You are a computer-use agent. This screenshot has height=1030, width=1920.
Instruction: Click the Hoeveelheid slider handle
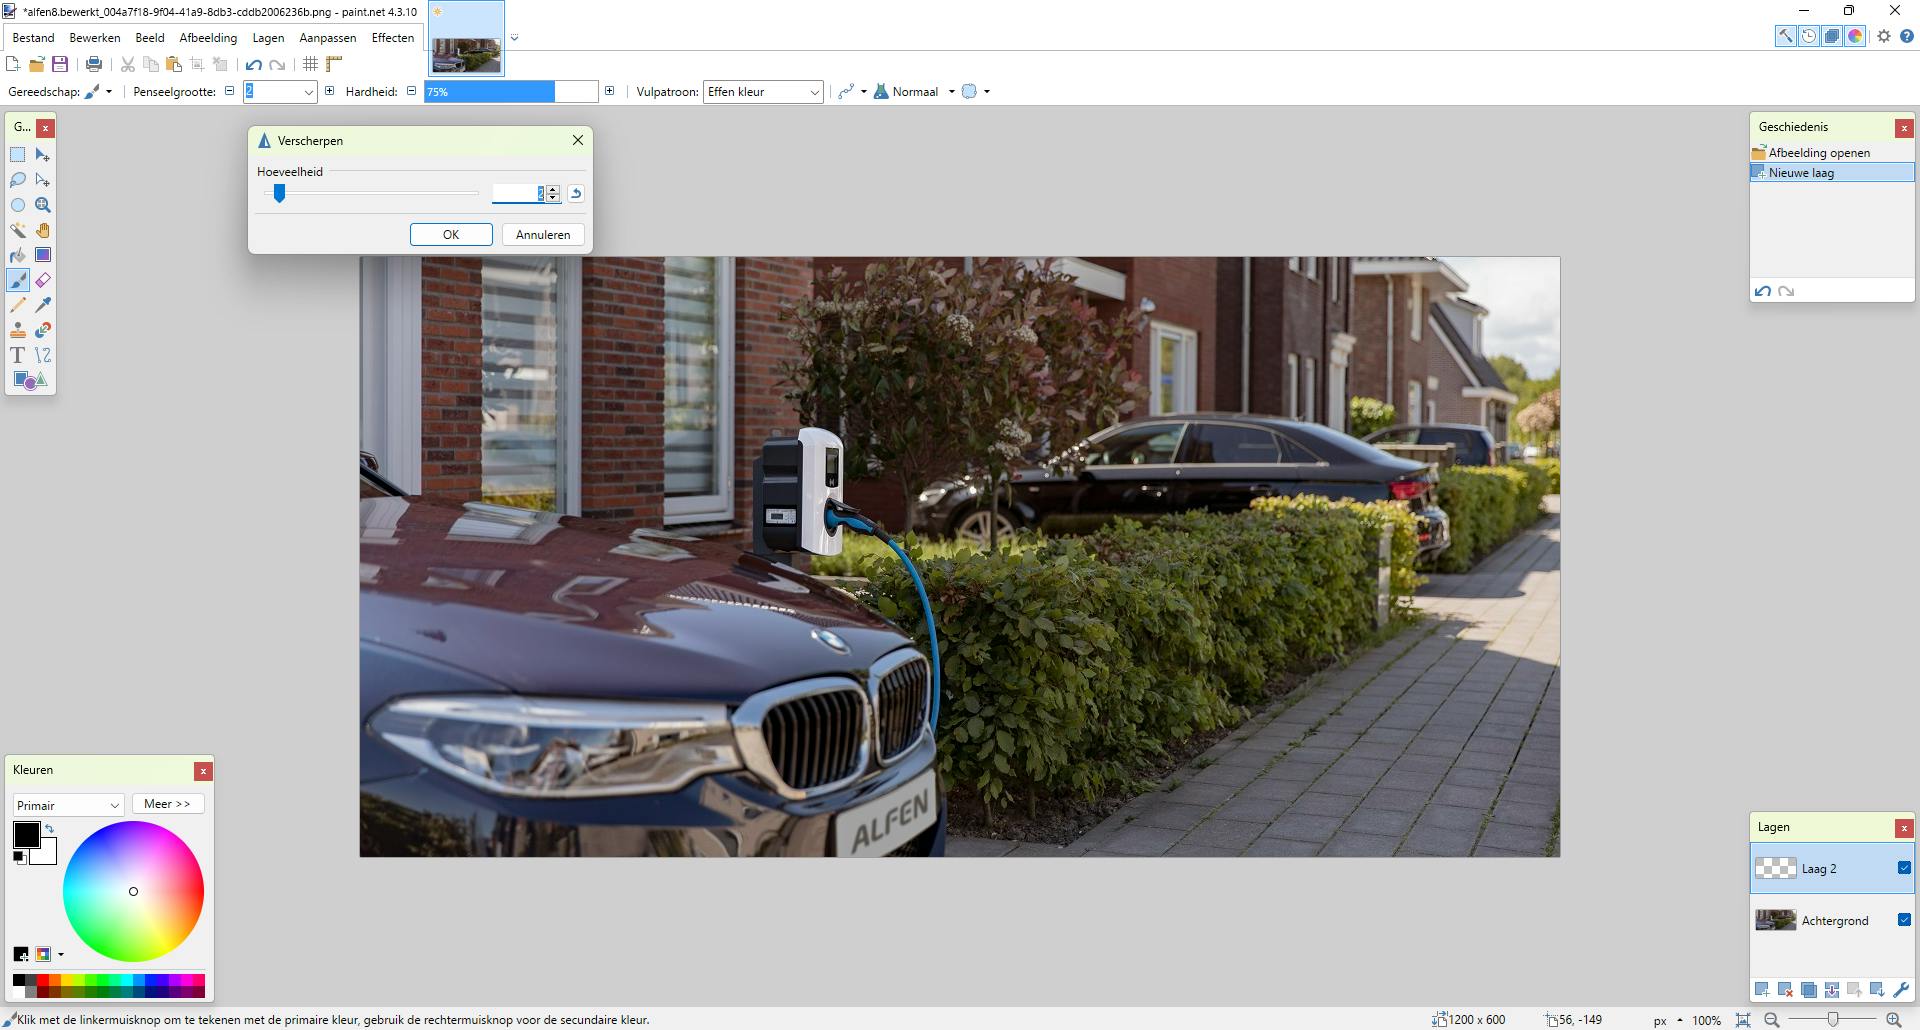click(x=280, y=194)
